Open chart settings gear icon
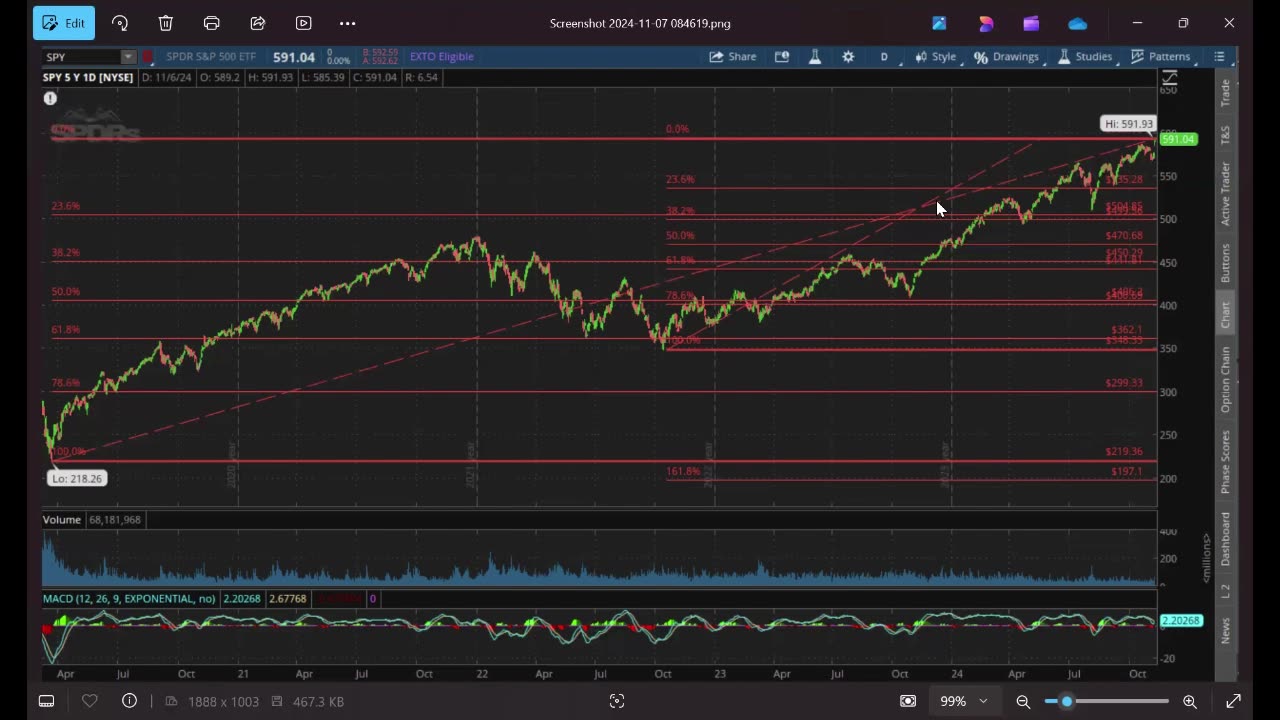 point(848,57)
